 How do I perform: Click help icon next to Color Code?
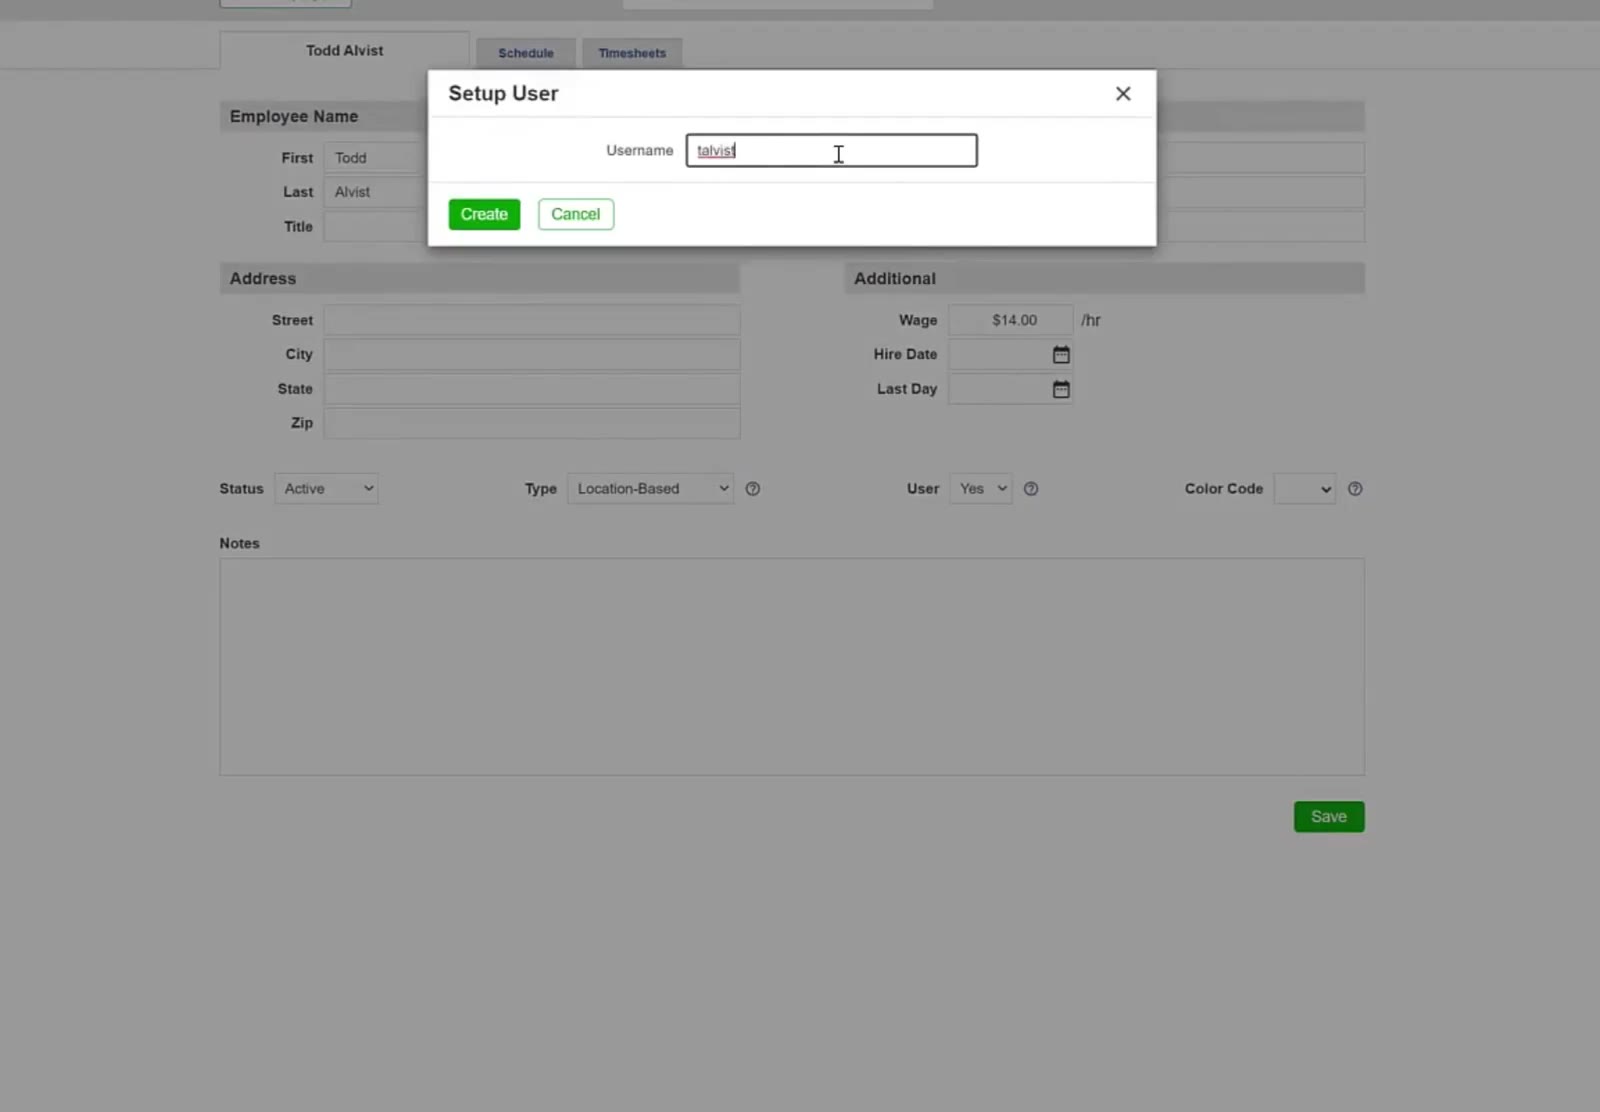coord(1355,489)
